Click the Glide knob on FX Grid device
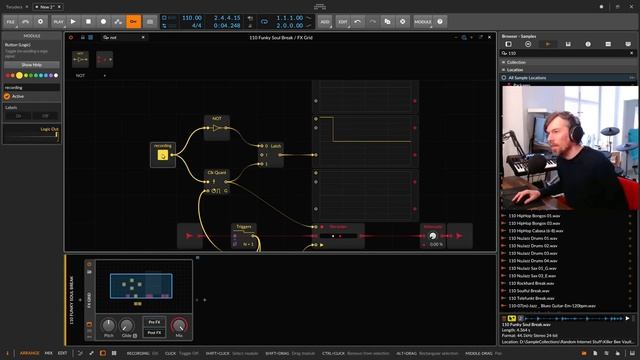 pyautogui.click(x=127, y=326)
